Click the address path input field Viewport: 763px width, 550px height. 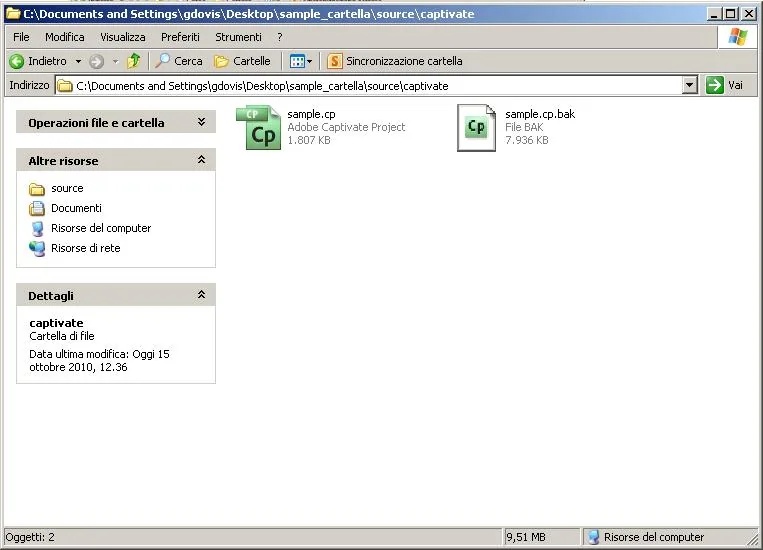tap(368, 86)
